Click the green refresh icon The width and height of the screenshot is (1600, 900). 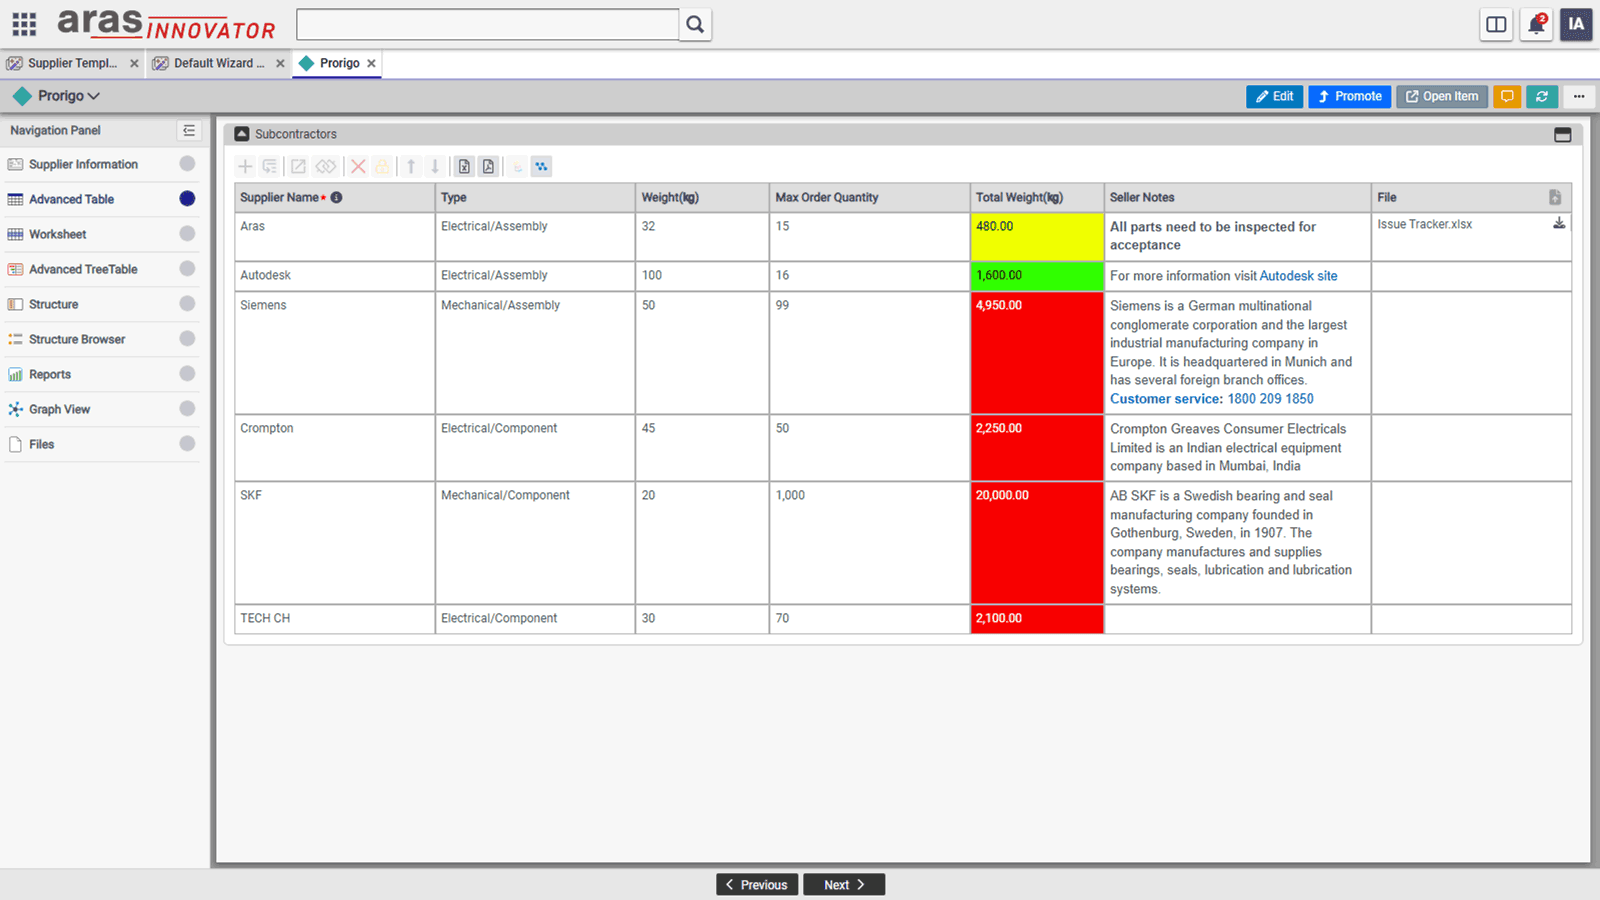tap(1542, 96)
